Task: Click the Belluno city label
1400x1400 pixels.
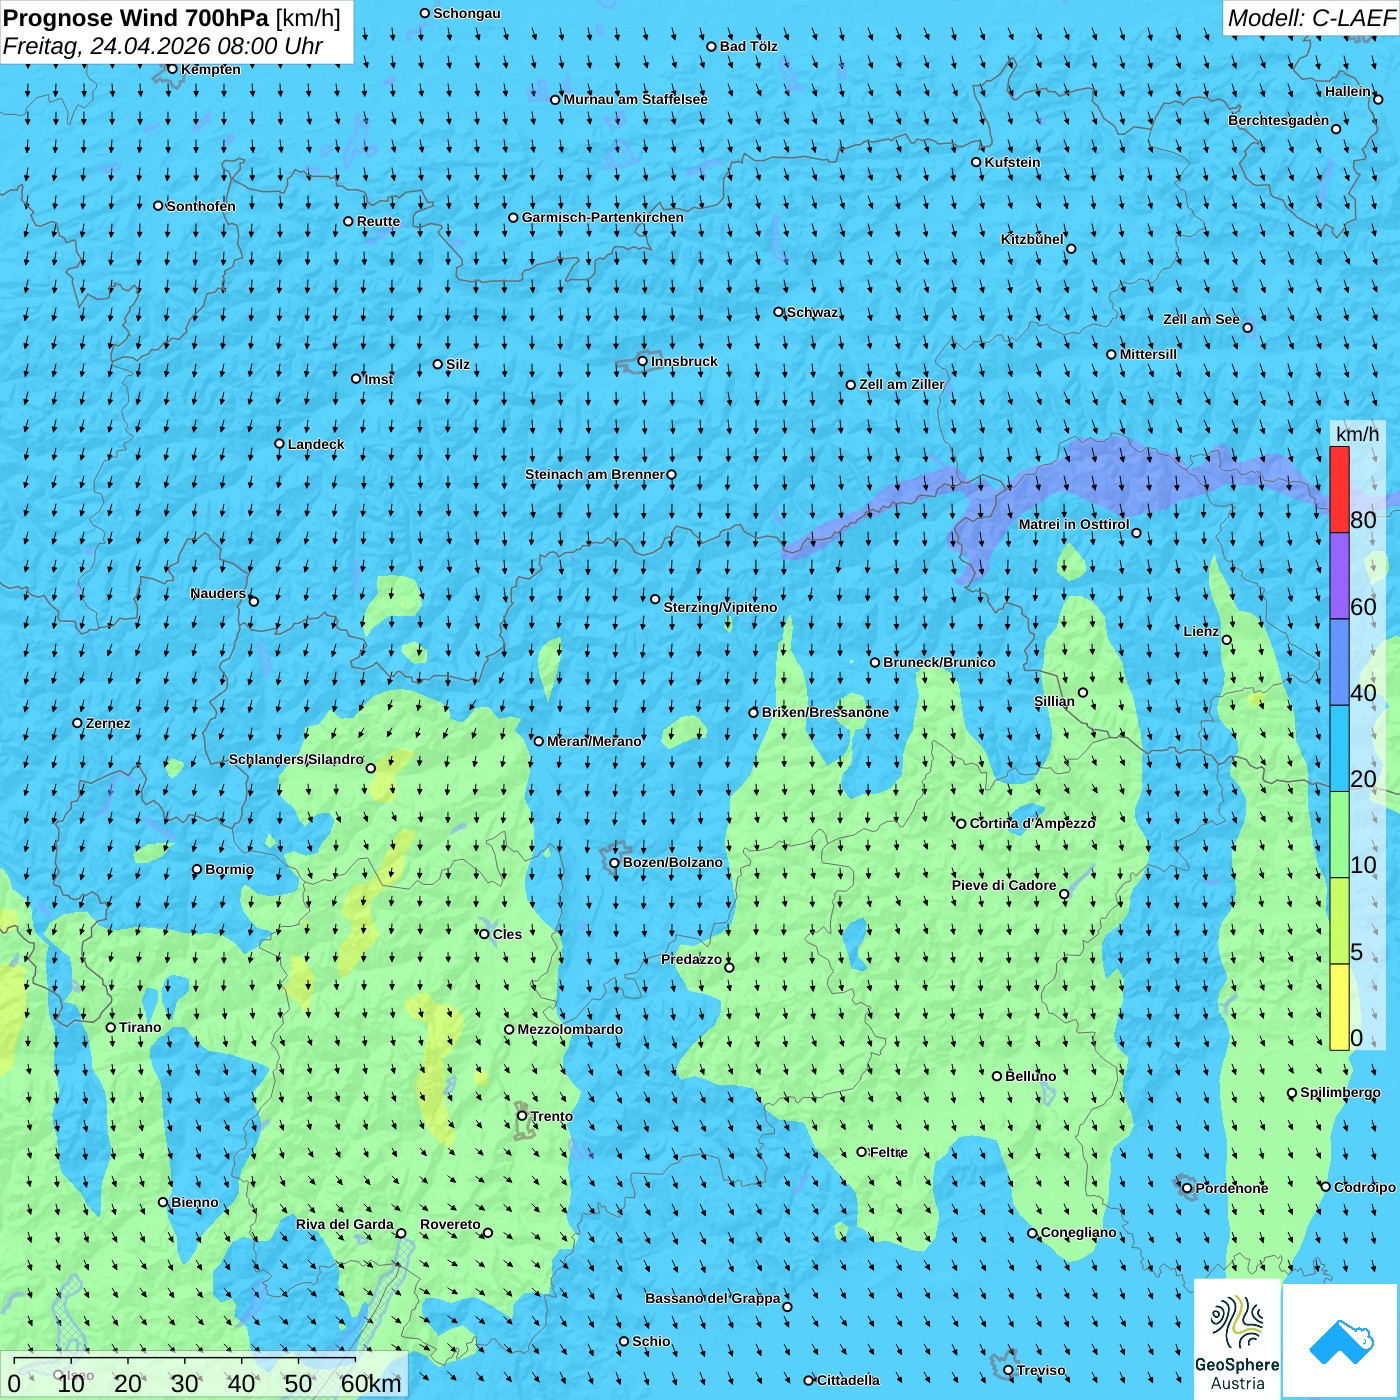Action: [x=1030, y=1076]
